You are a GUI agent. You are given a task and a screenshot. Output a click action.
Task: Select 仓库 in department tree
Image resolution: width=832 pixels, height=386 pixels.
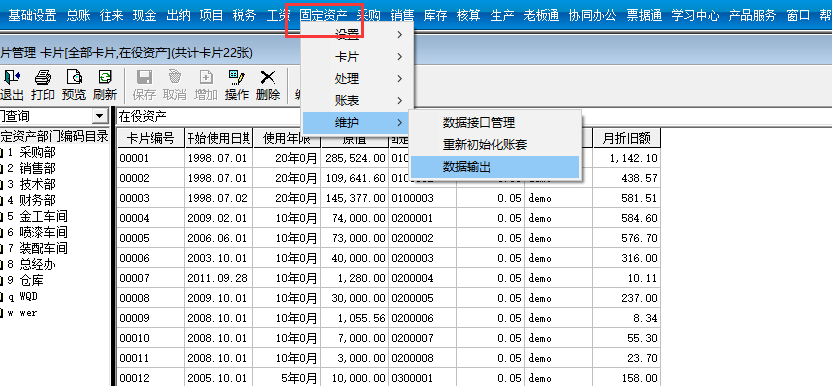tap(31, 280)
